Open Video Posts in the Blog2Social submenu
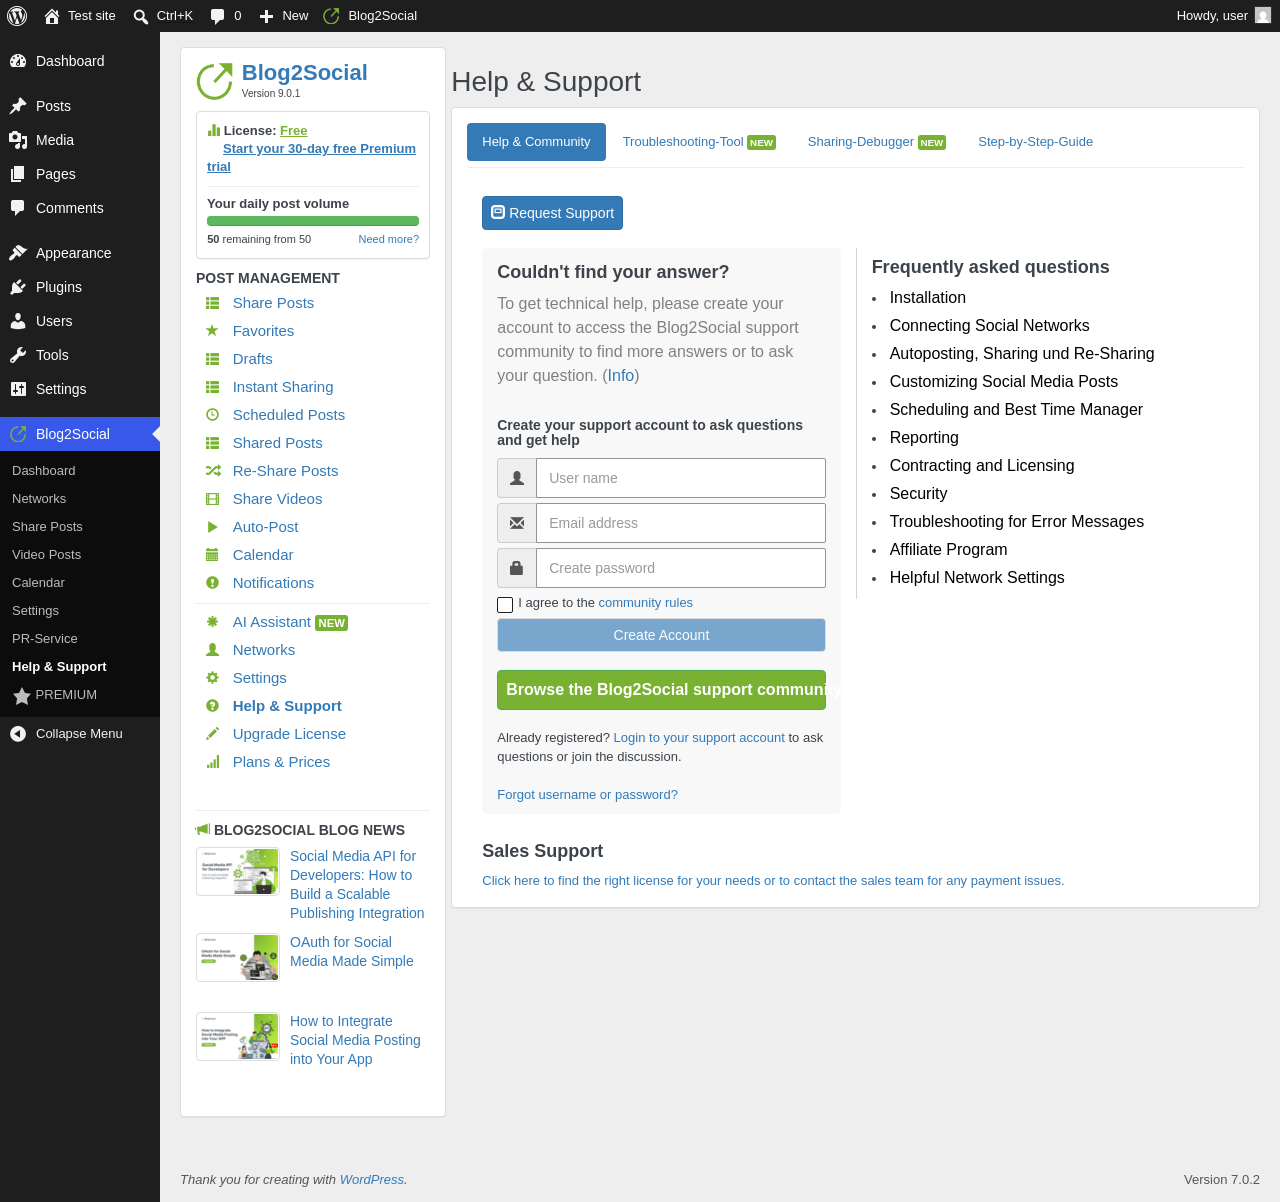The width and height of the screenshot is (1280, 1202). (46, 555)
